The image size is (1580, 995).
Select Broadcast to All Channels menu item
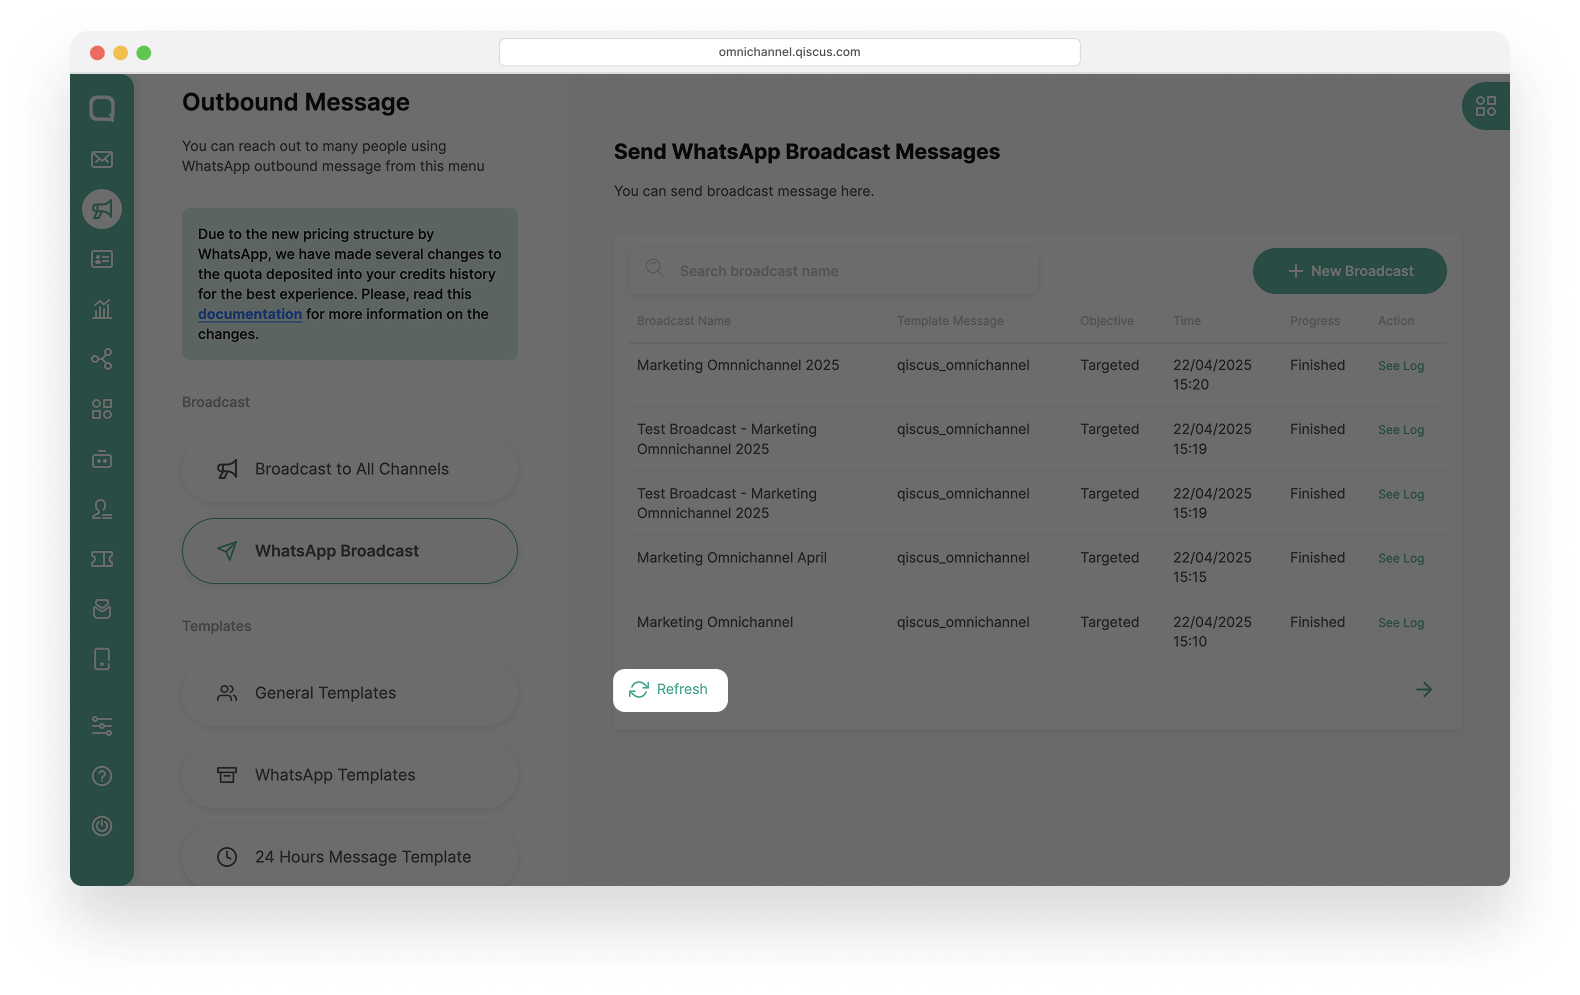(x=350, y=469)
